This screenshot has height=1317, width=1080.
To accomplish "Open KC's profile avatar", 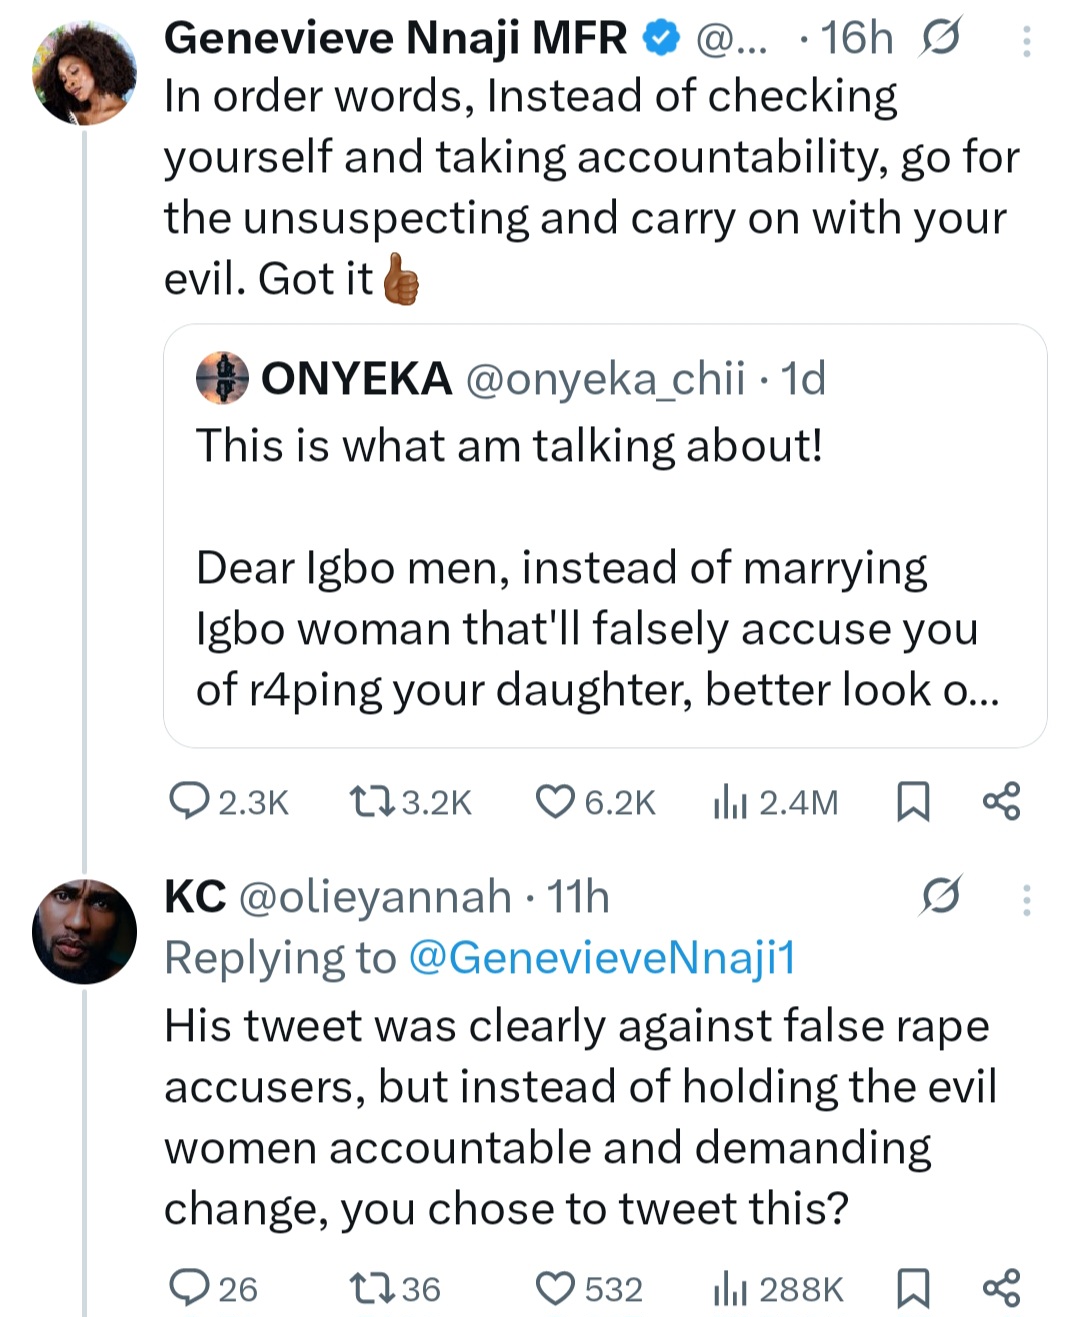I will point(84,931).
